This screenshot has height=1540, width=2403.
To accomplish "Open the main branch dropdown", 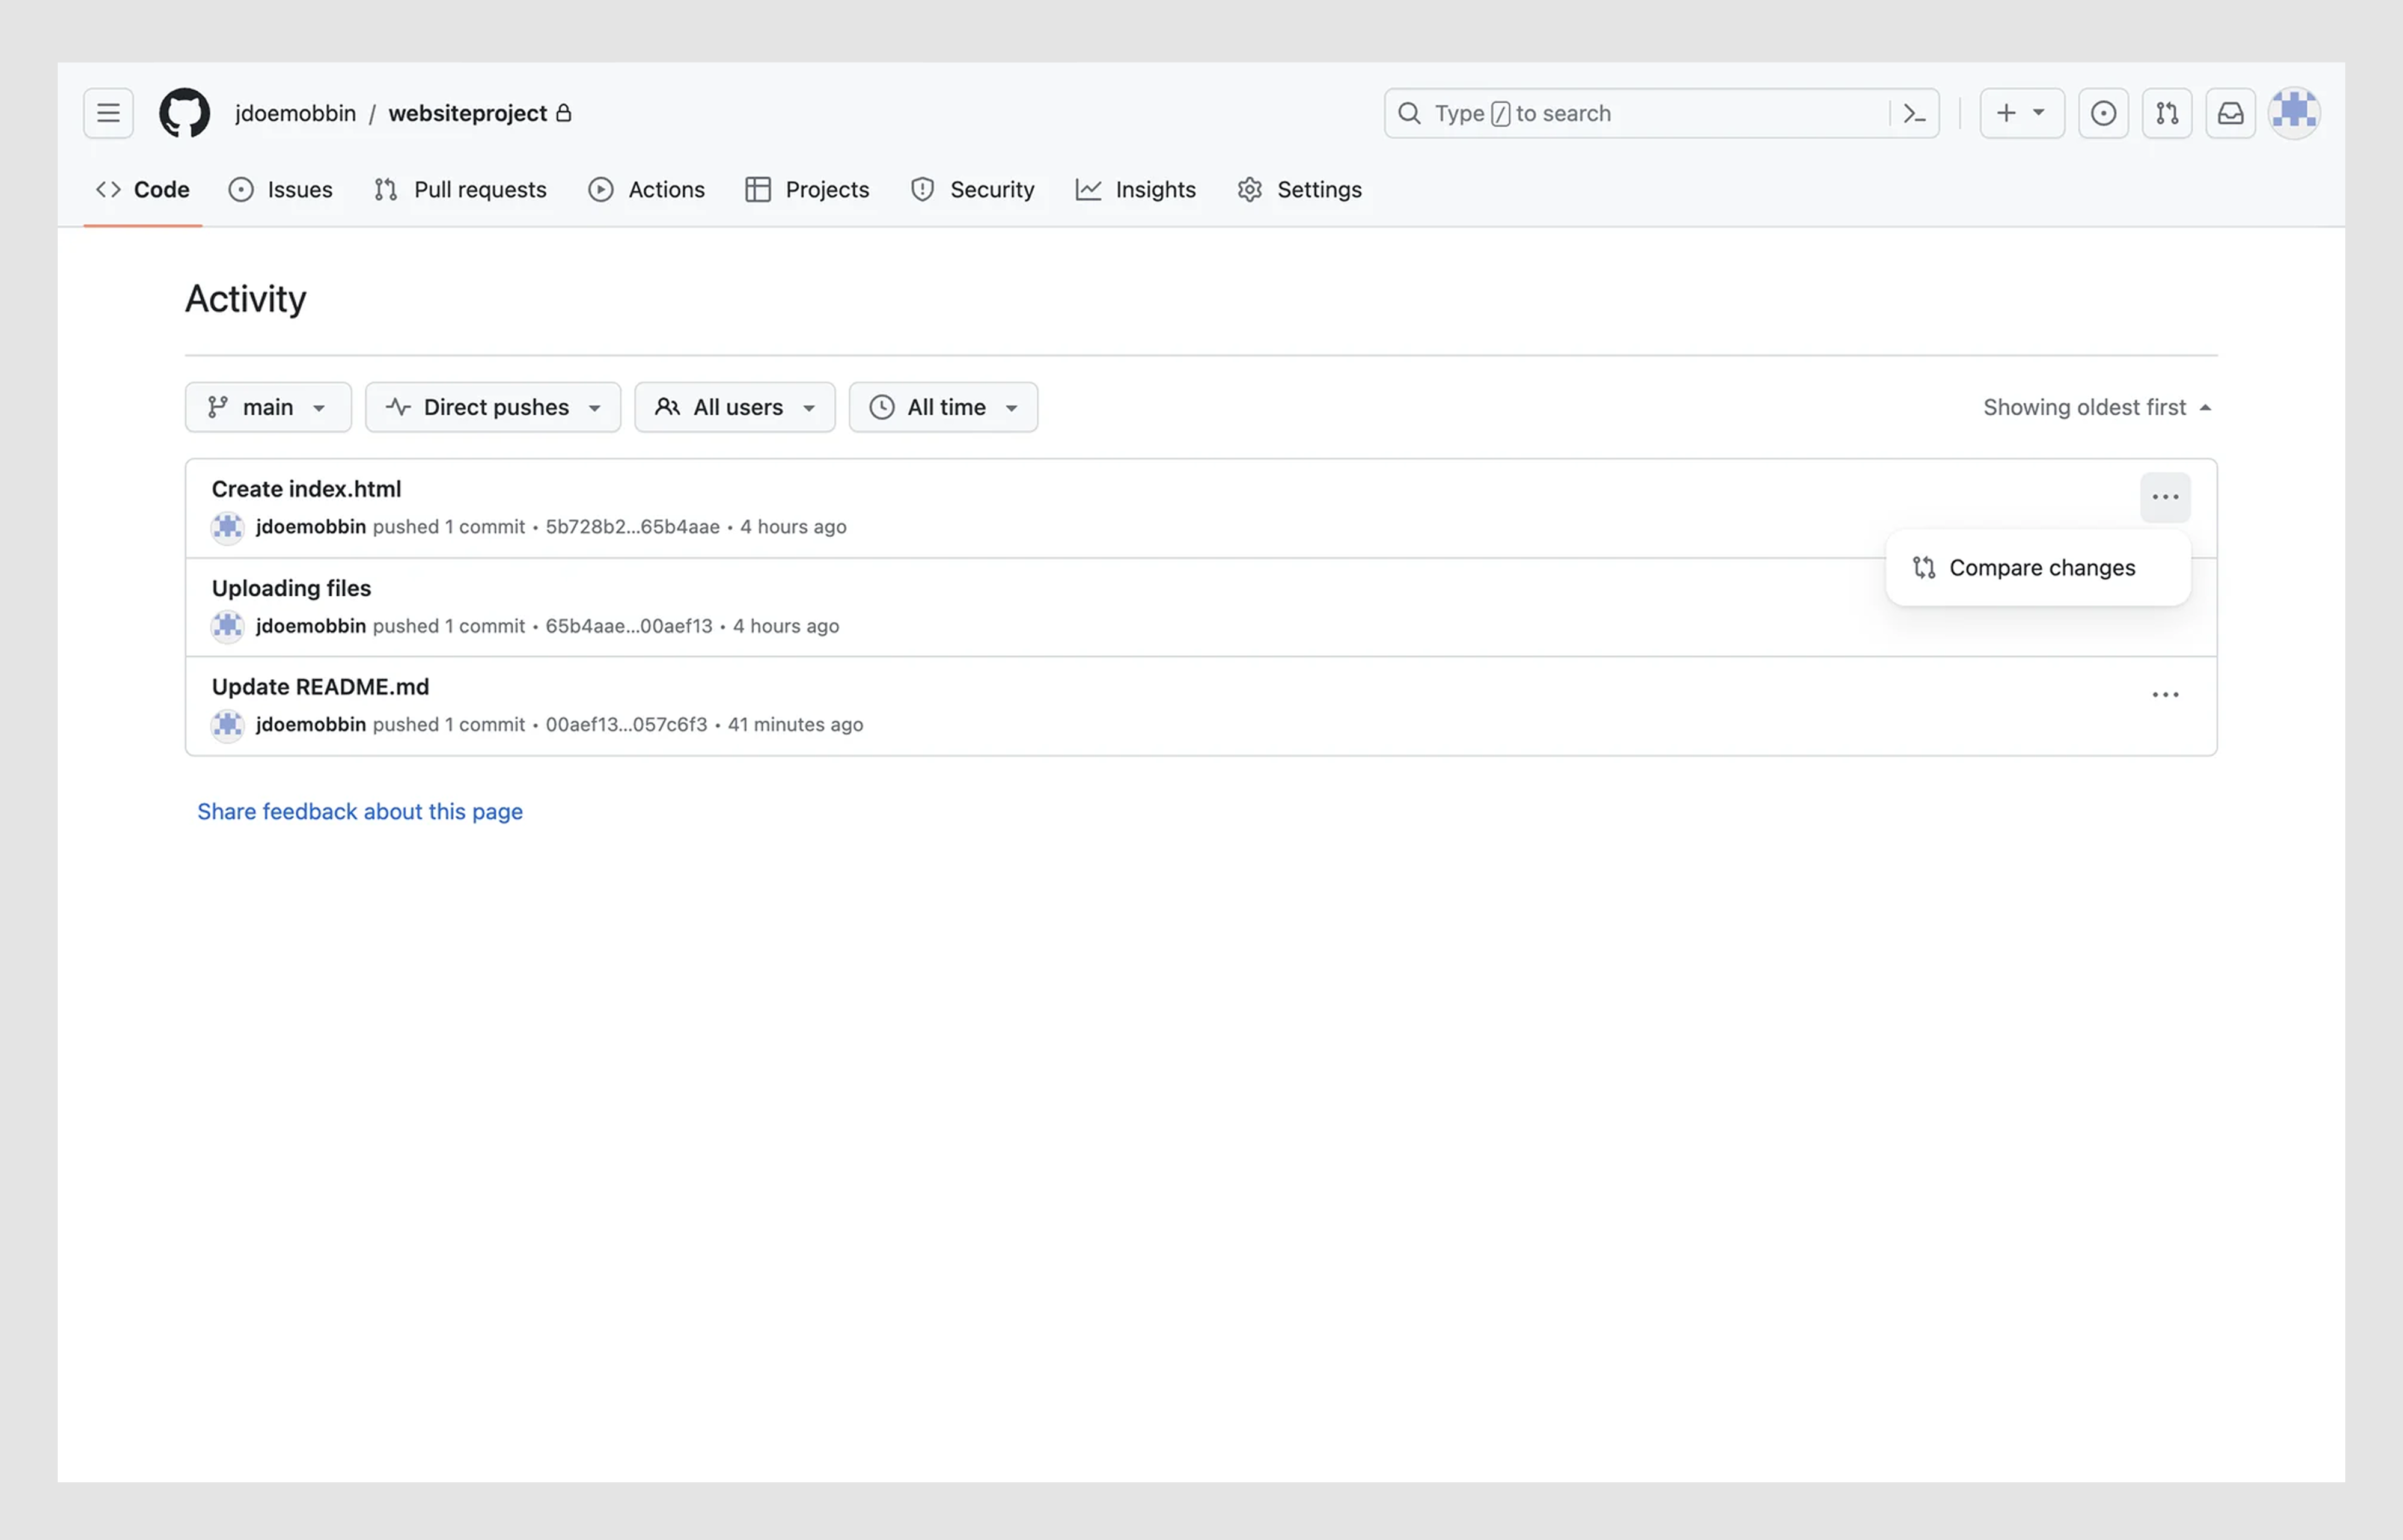I will (x=268, y=407).
